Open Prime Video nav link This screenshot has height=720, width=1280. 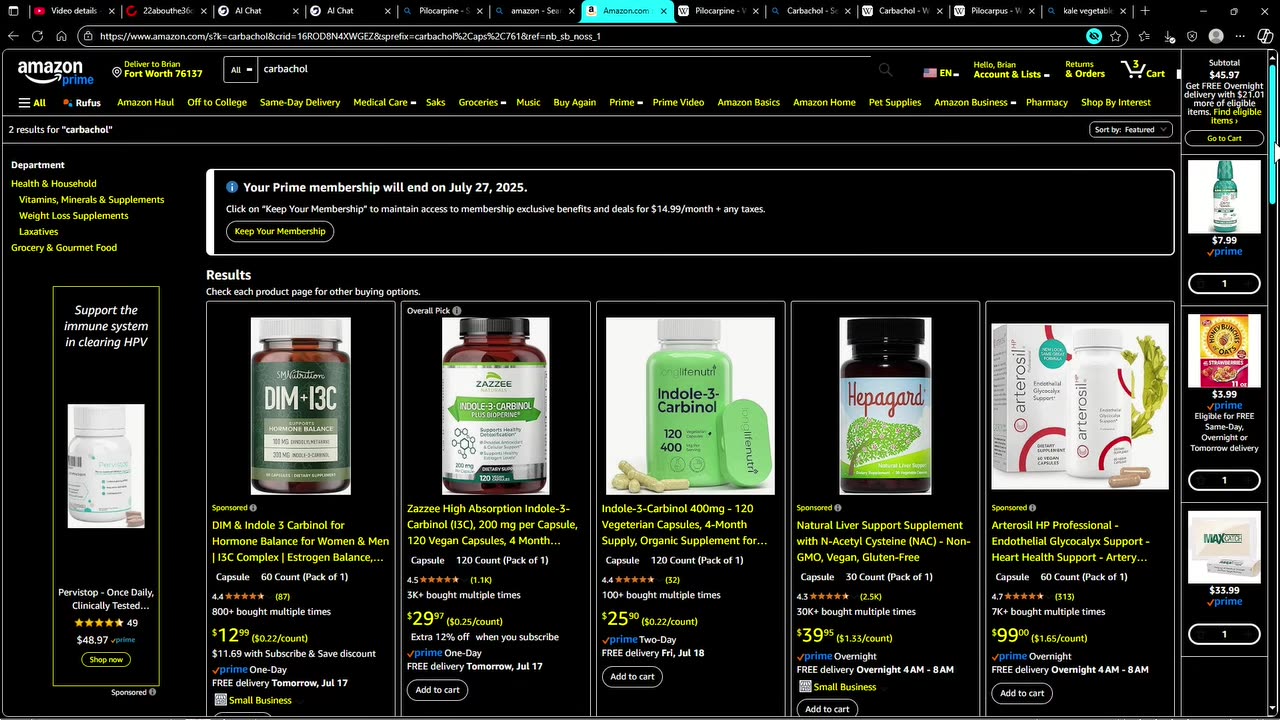click(678, 102)
